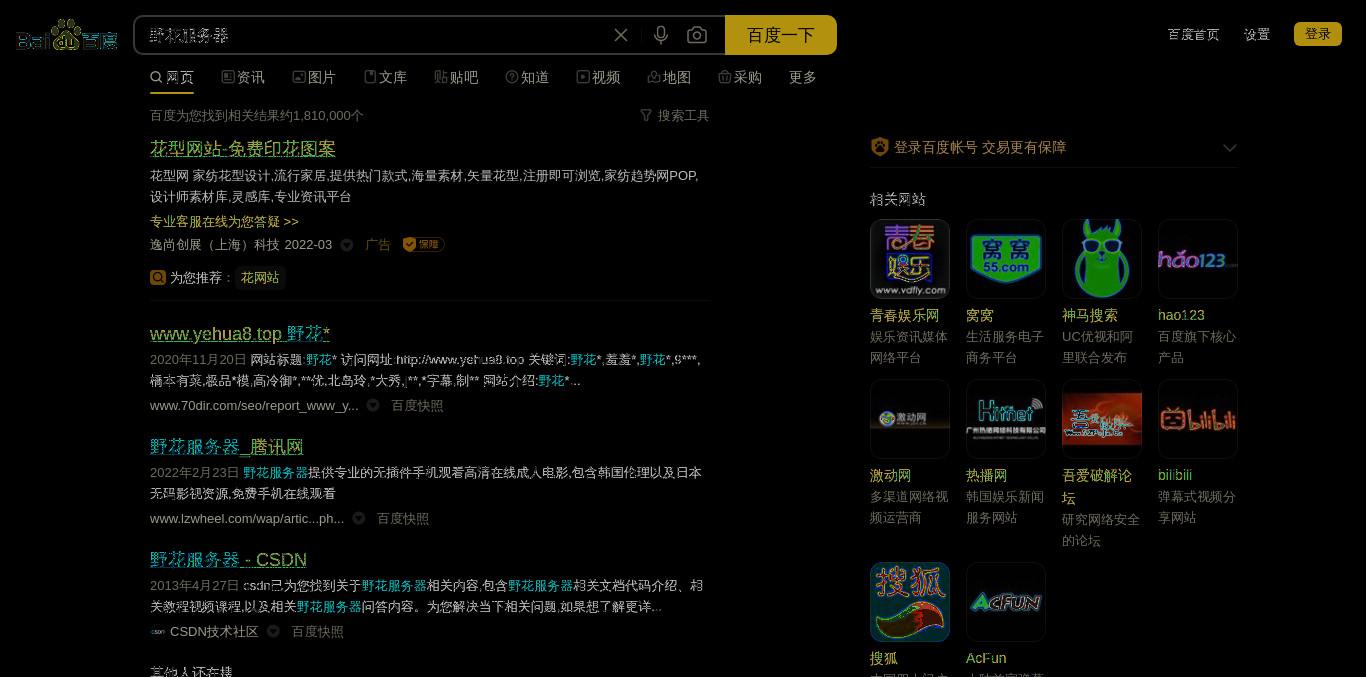
Task: Open 激动网 logo thumbnail
Action: (x=910, y=419)
